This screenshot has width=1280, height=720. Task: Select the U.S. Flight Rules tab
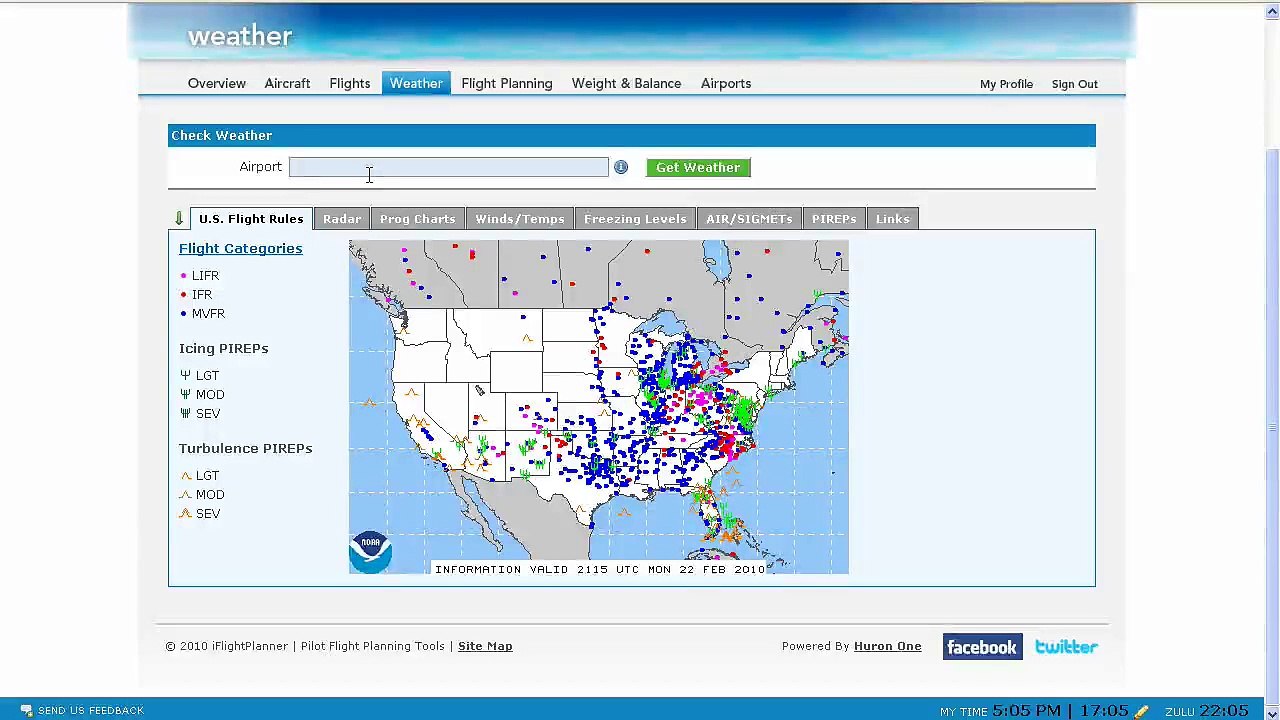(251, 219)
